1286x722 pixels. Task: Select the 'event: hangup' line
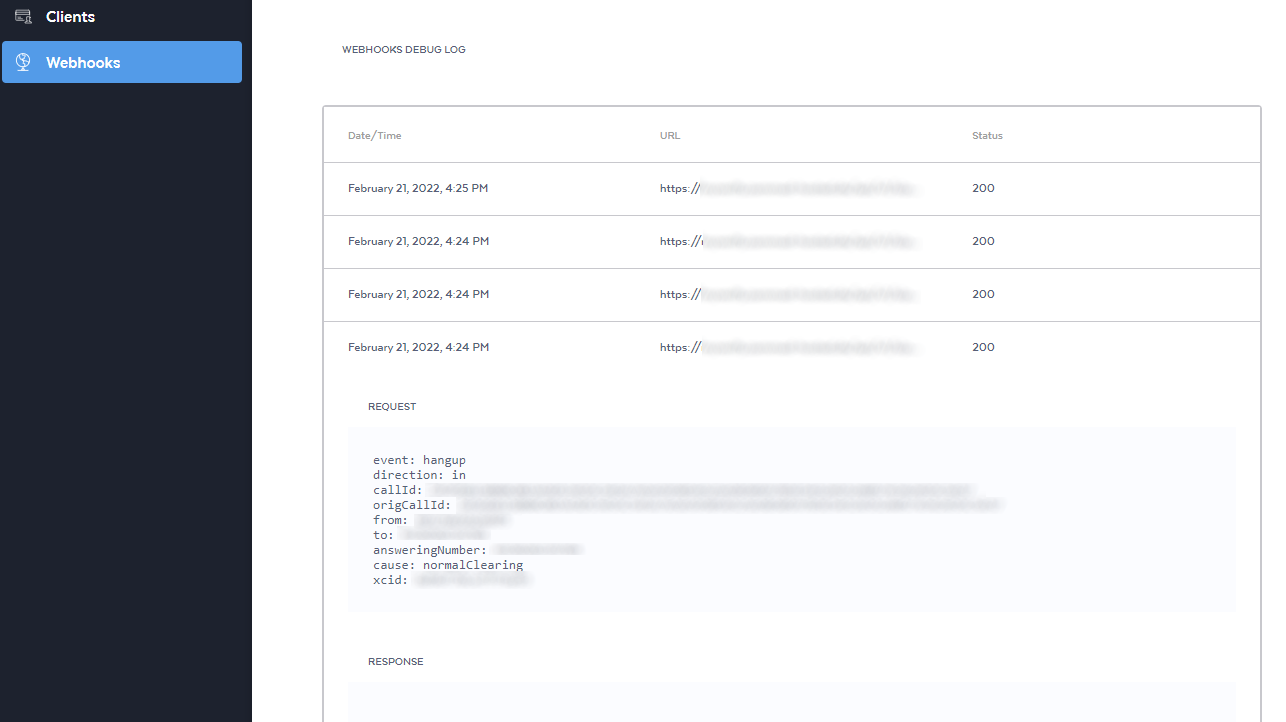pos(419,460)
